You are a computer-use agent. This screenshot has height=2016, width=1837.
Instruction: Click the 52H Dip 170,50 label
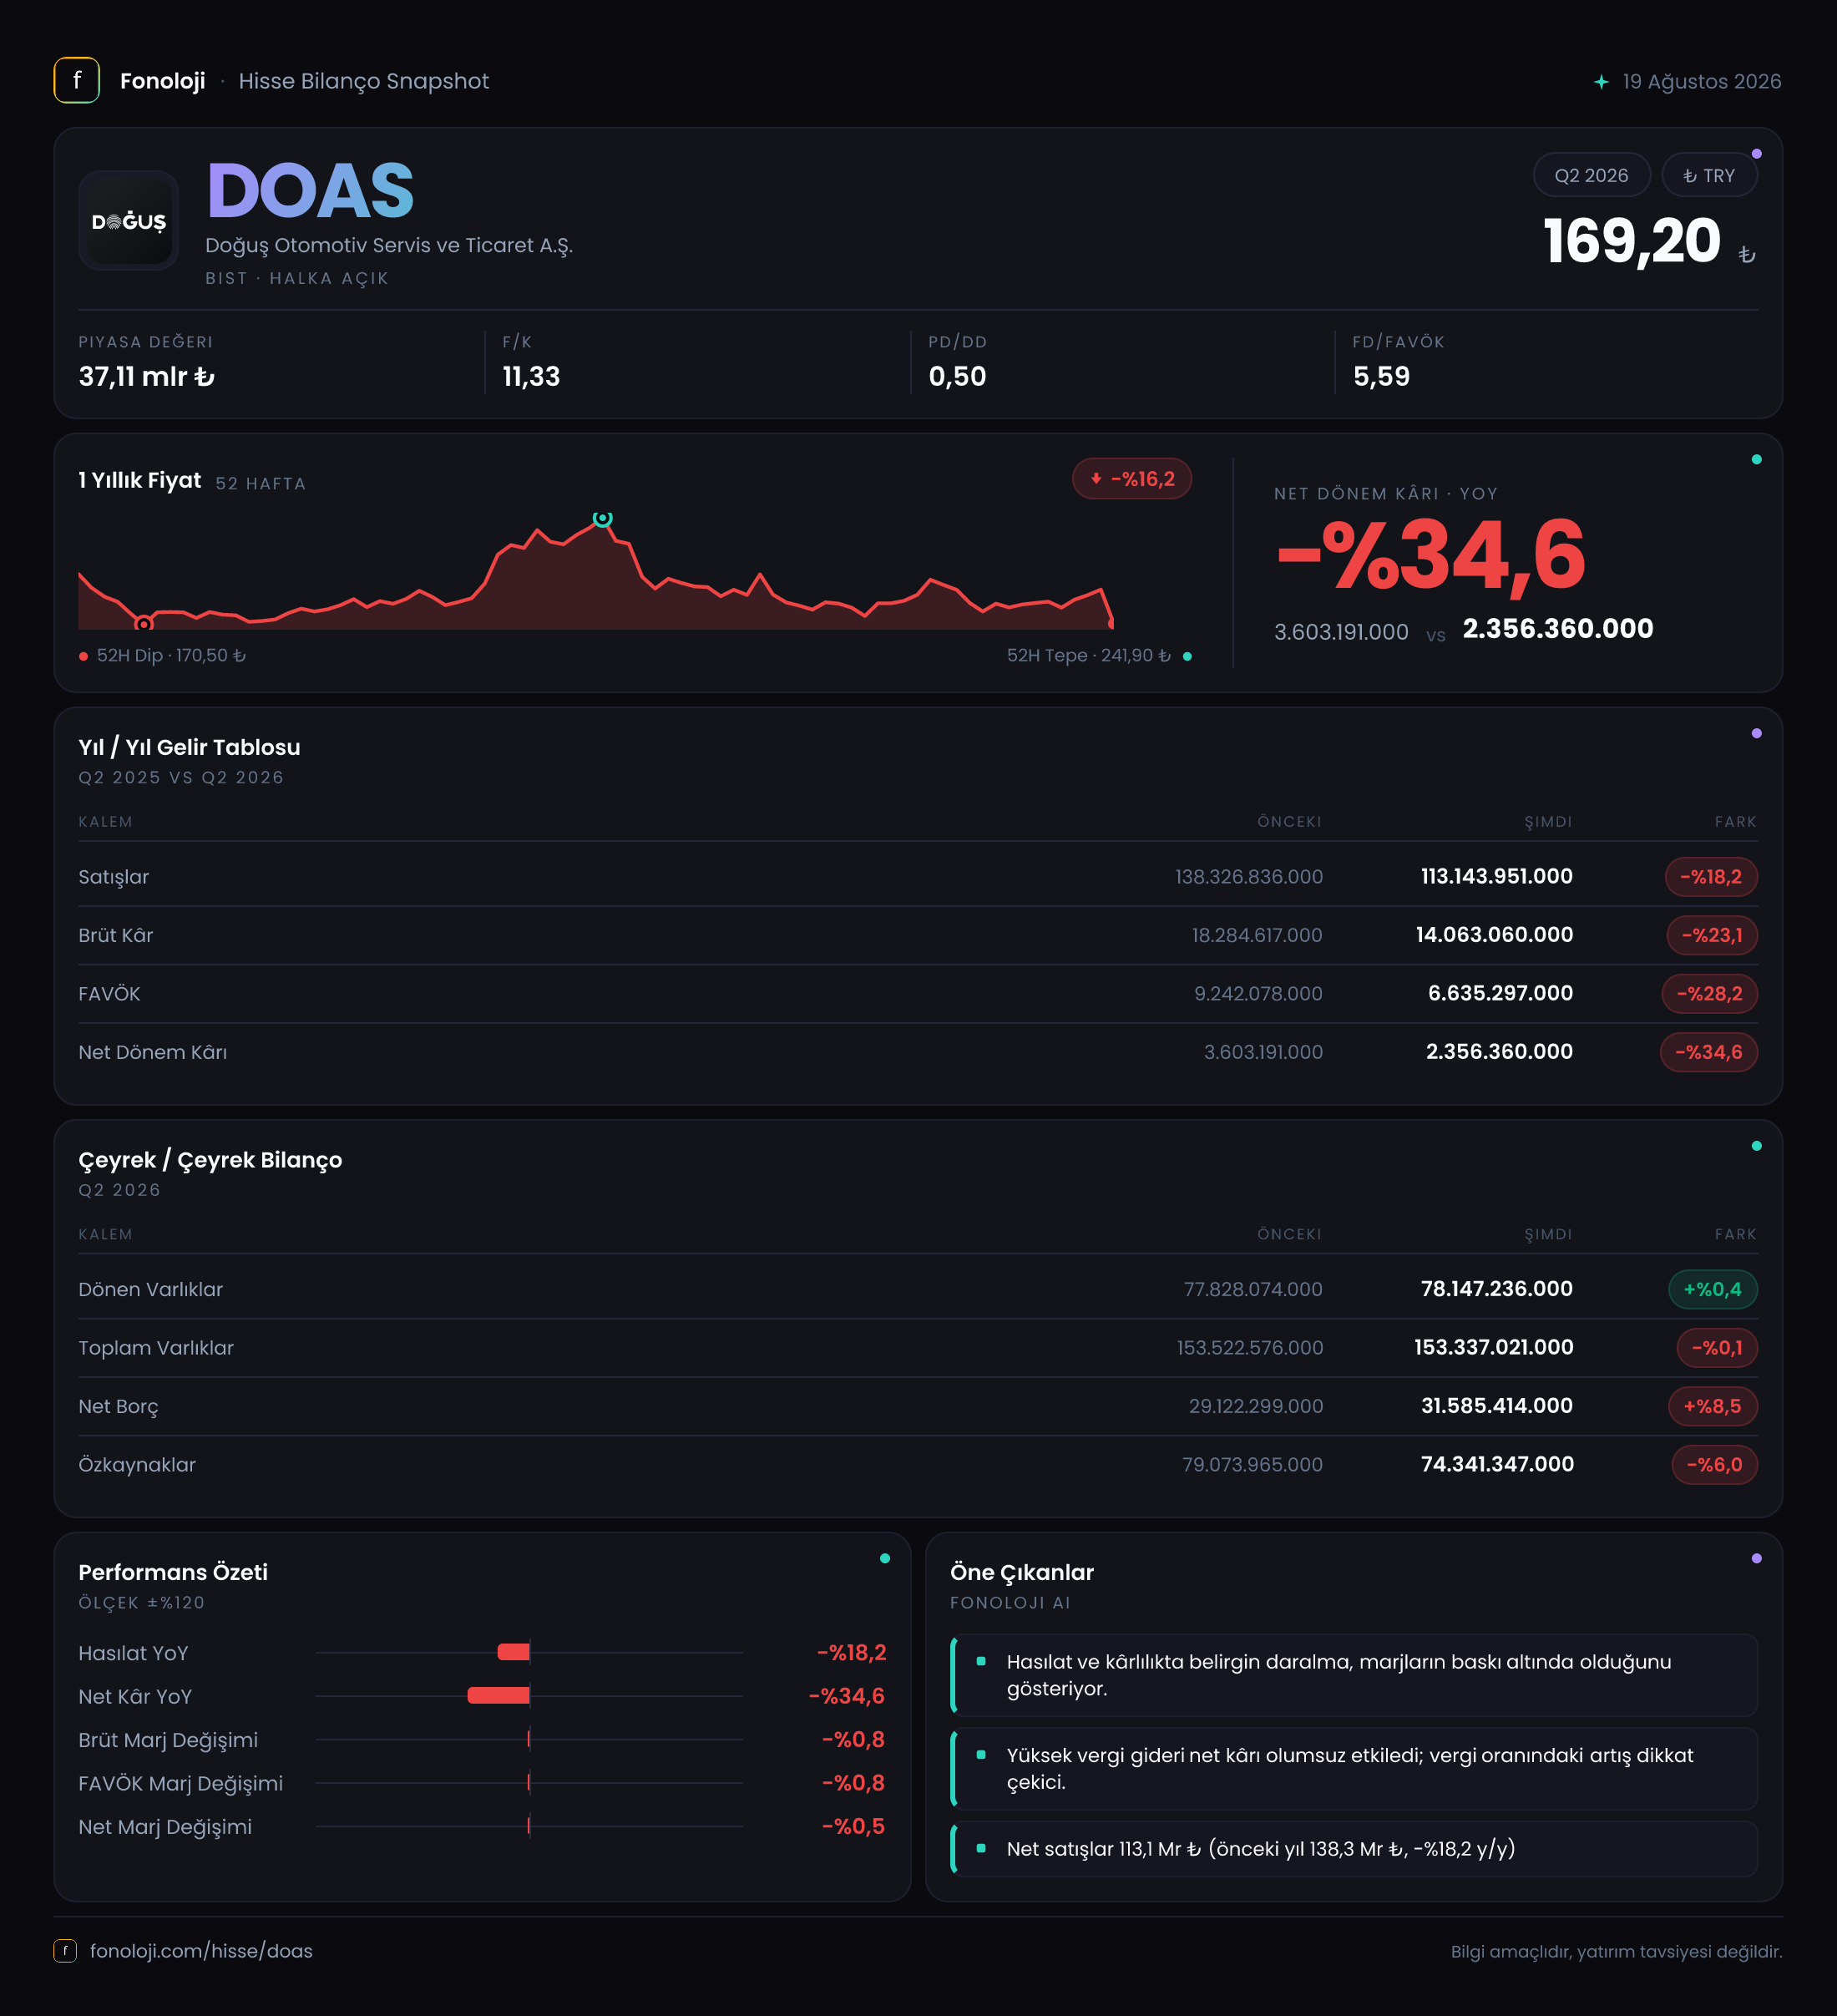coord(171,656)
